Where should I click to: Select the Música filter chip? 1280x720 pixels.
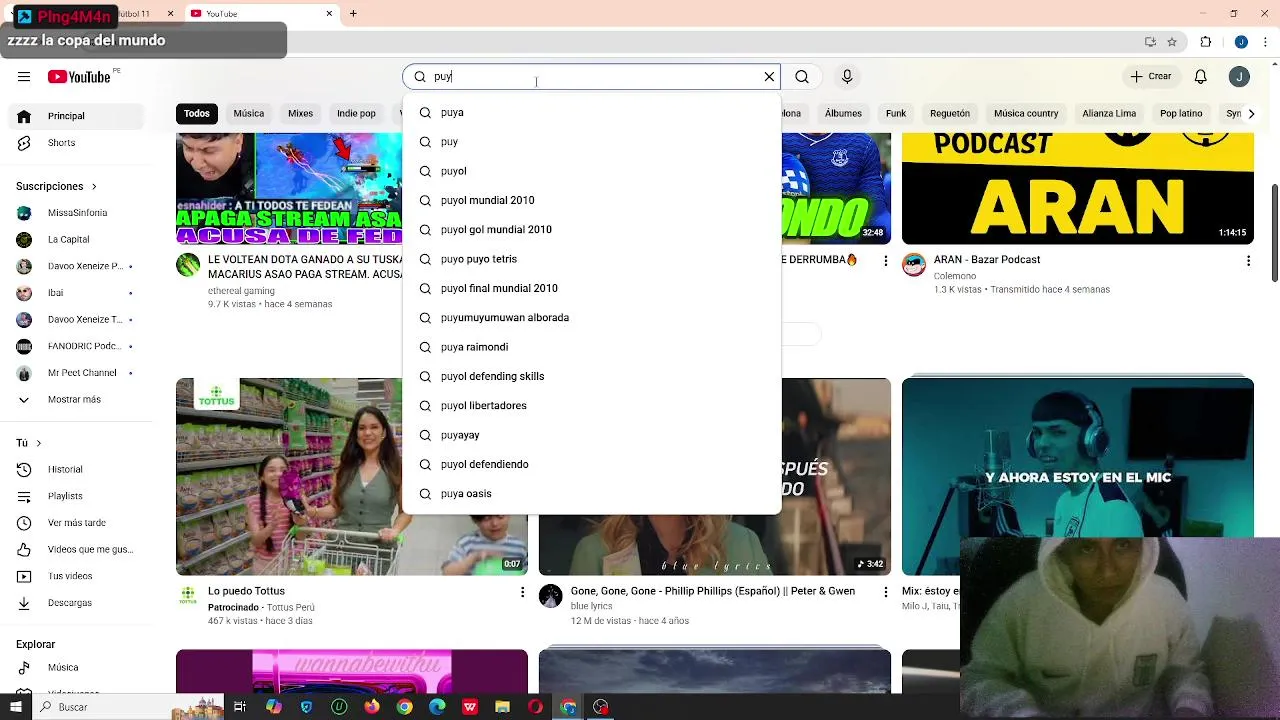[249, 113]
